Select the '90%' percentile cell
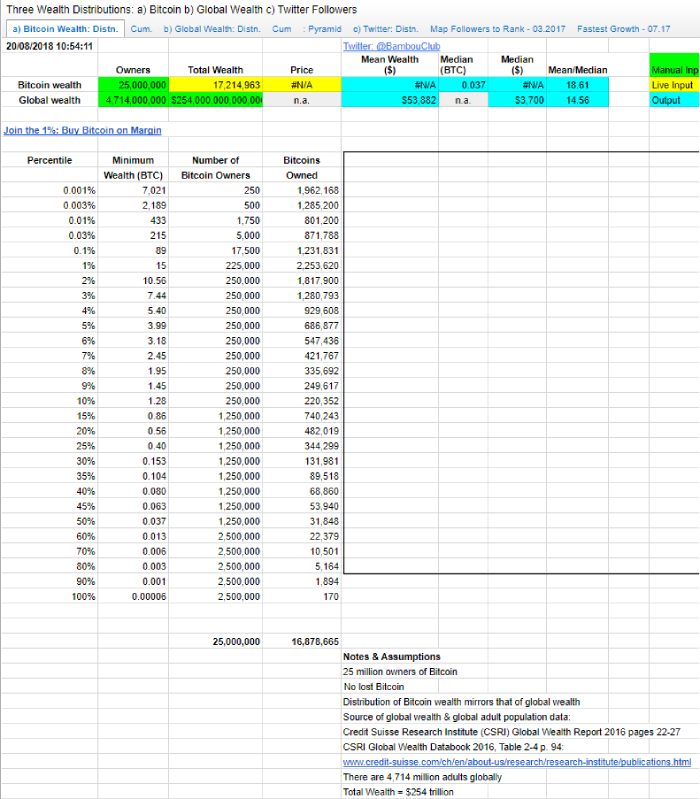 (x=49, y=582)
